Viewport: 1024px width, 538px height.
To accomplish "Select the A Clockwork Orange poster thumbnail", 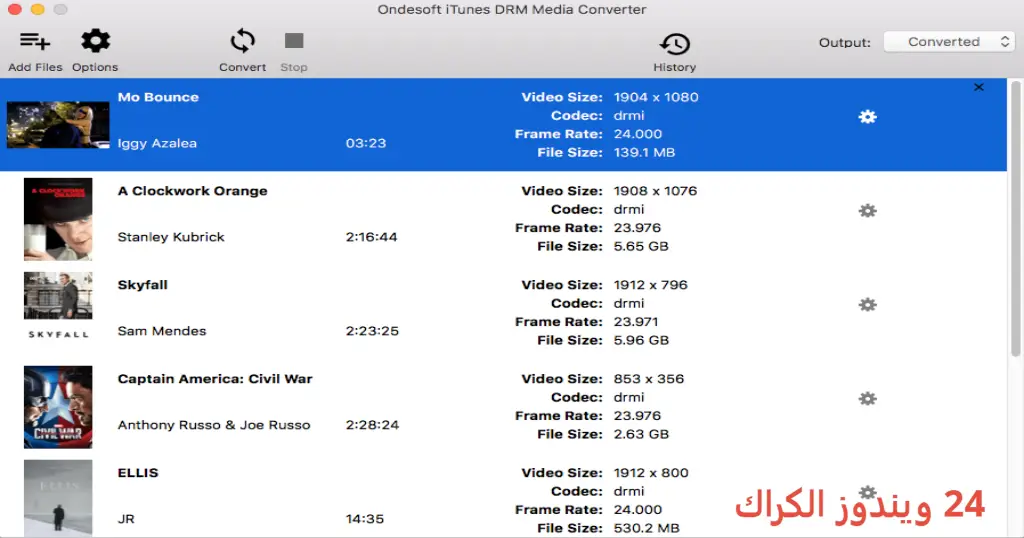I will (x=58, y=219).
